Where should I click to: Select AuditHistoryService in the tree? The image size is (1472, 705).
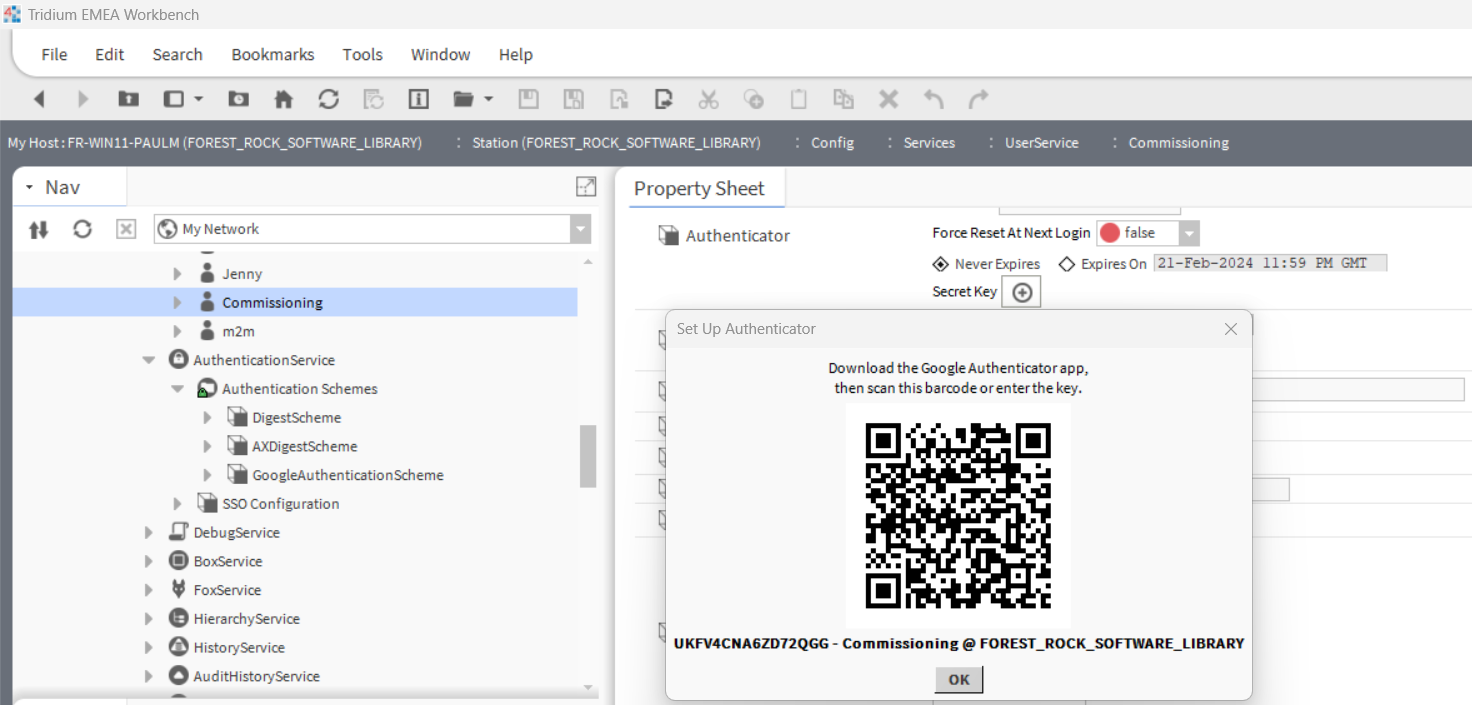[x=256, y=676]
